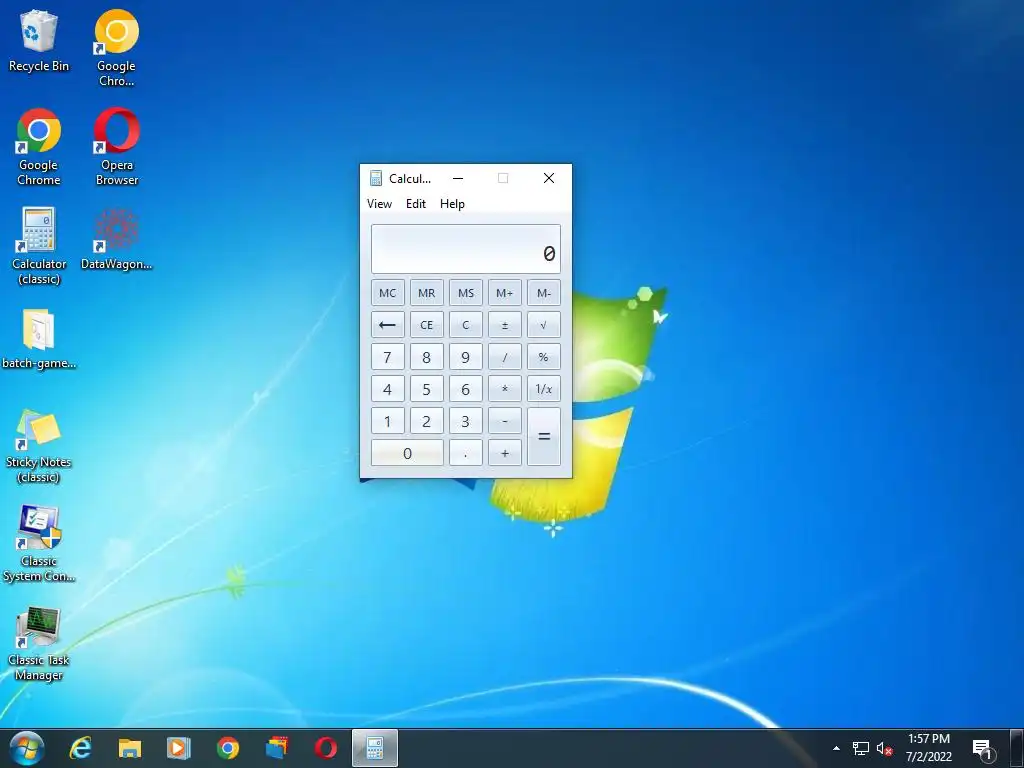Image resolution: width=1024 pixels, height=768 pixels.
Task: Click the digit 9 button
Action: 466,357
